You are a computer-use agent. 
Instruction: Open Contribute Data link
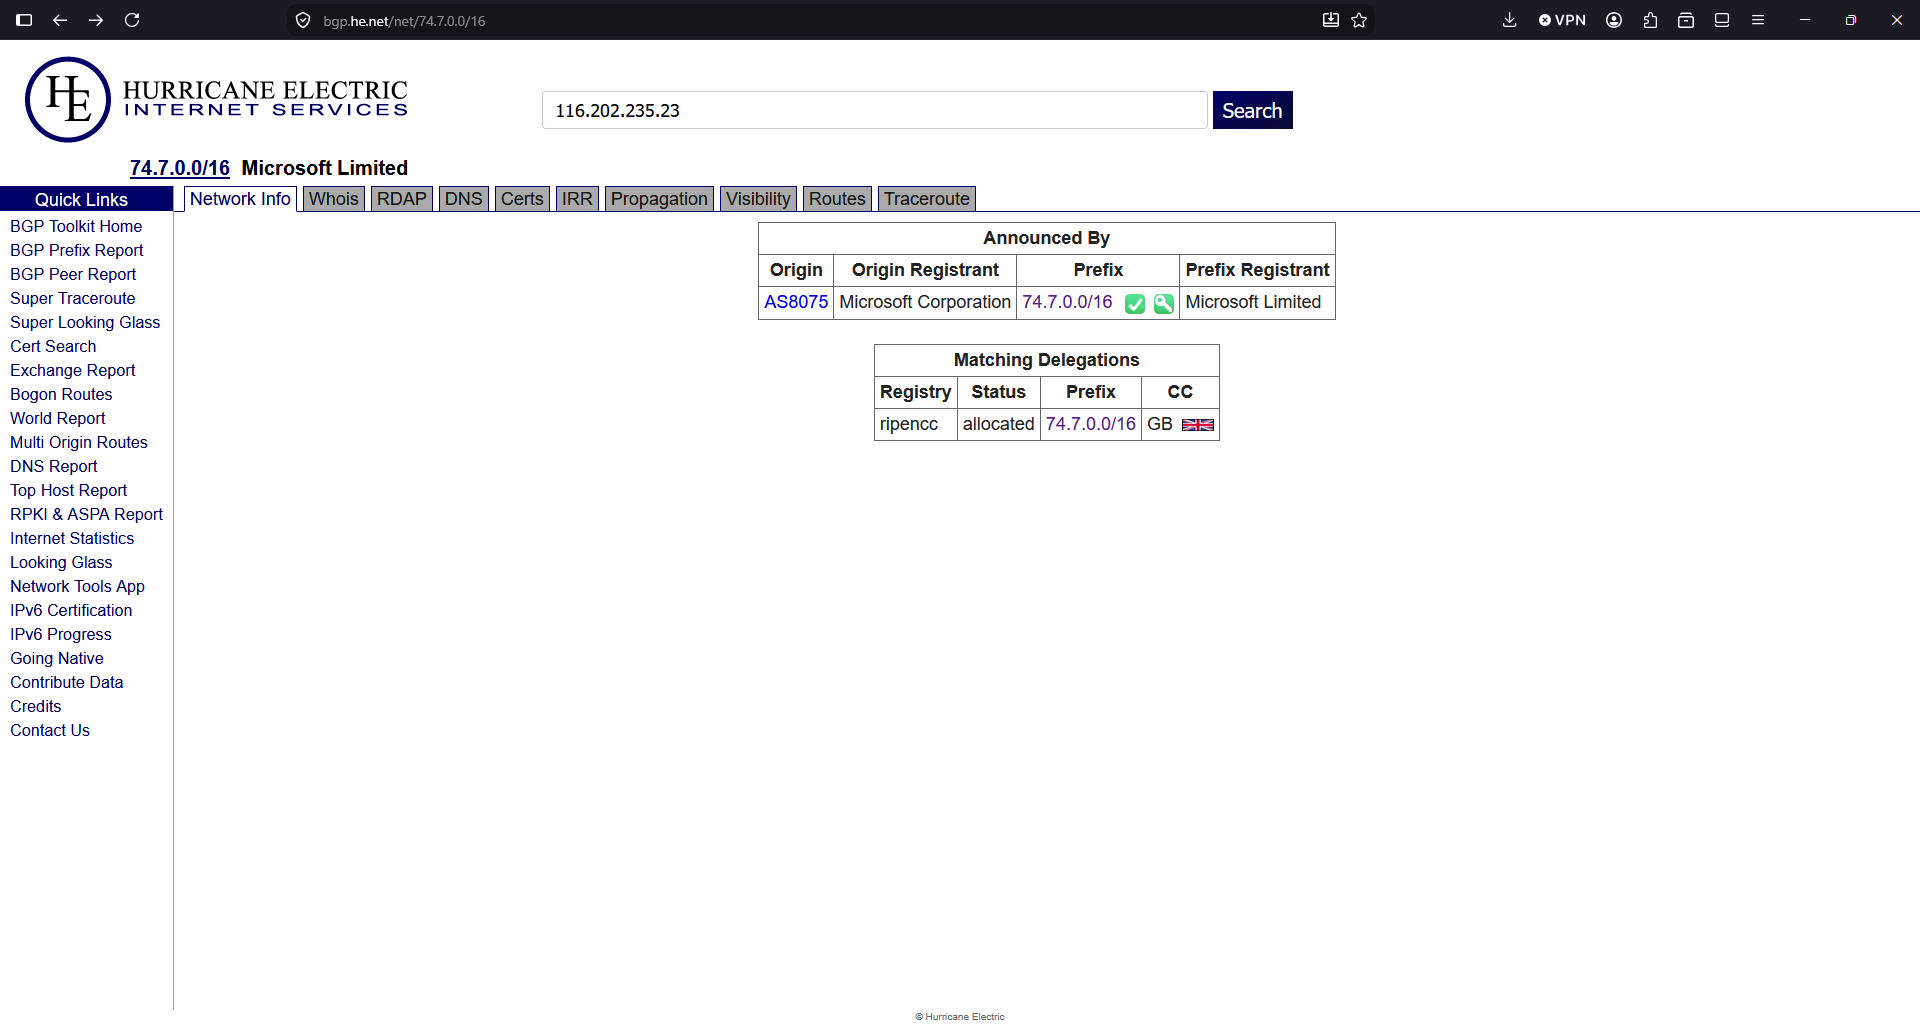click(x=67, y=682)
